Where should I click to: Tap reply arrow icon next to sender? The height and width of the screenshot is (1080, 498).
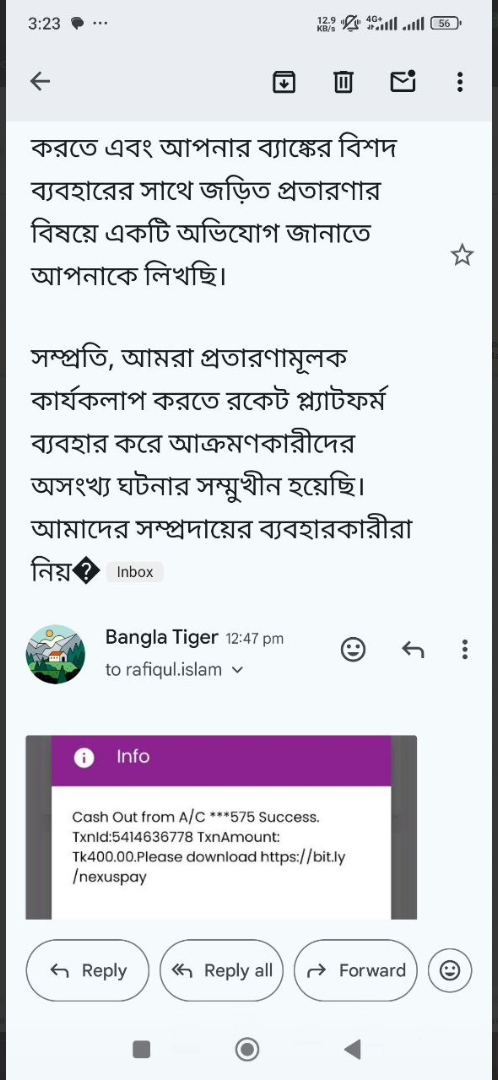tap(413, 649)
